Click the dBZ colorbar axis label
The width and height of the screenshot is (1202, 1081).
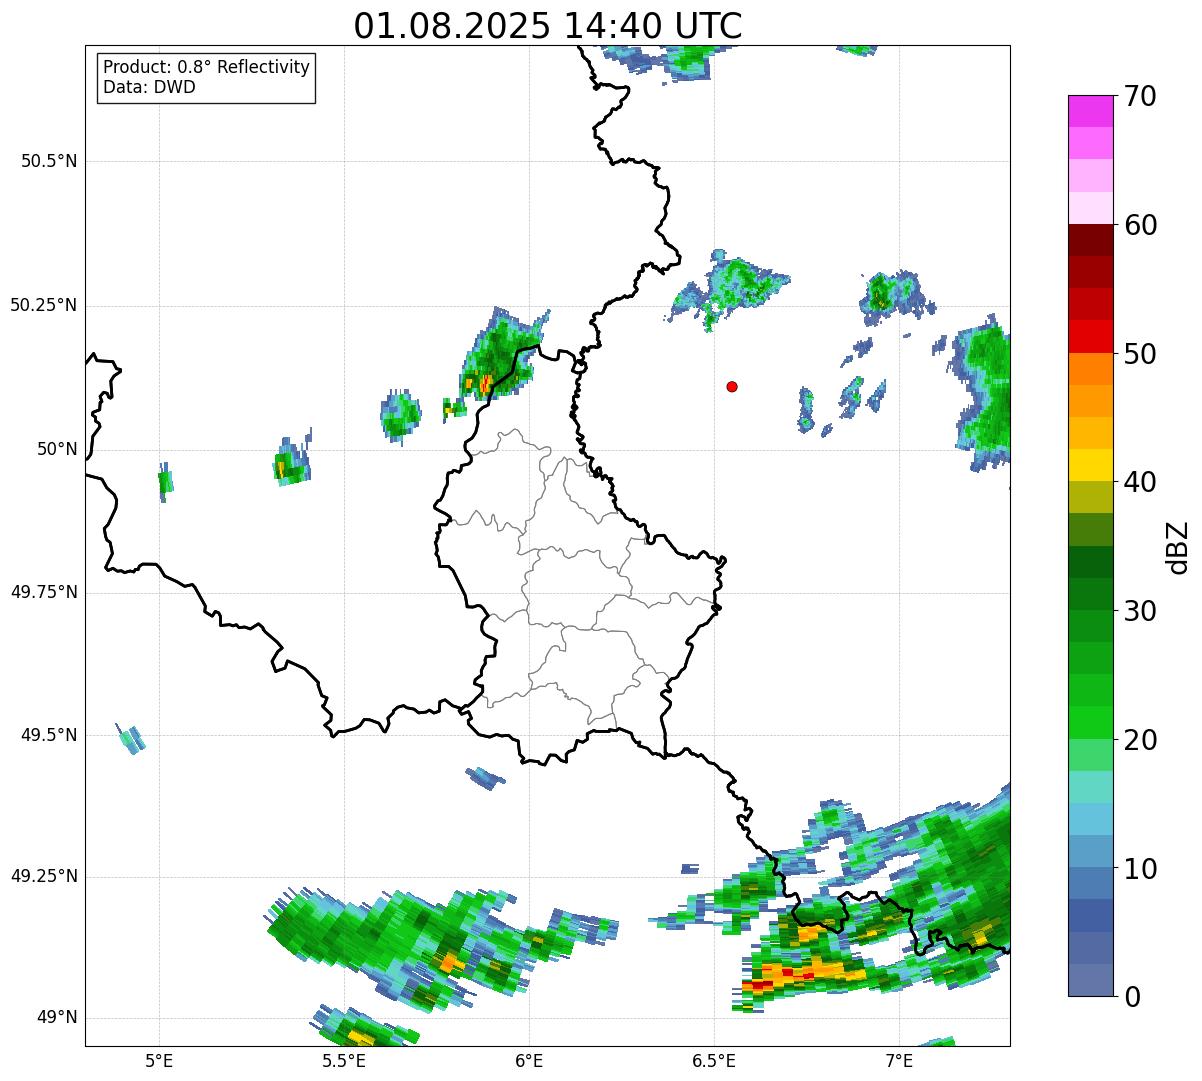pyautogui.click(x=1178, y=547)
